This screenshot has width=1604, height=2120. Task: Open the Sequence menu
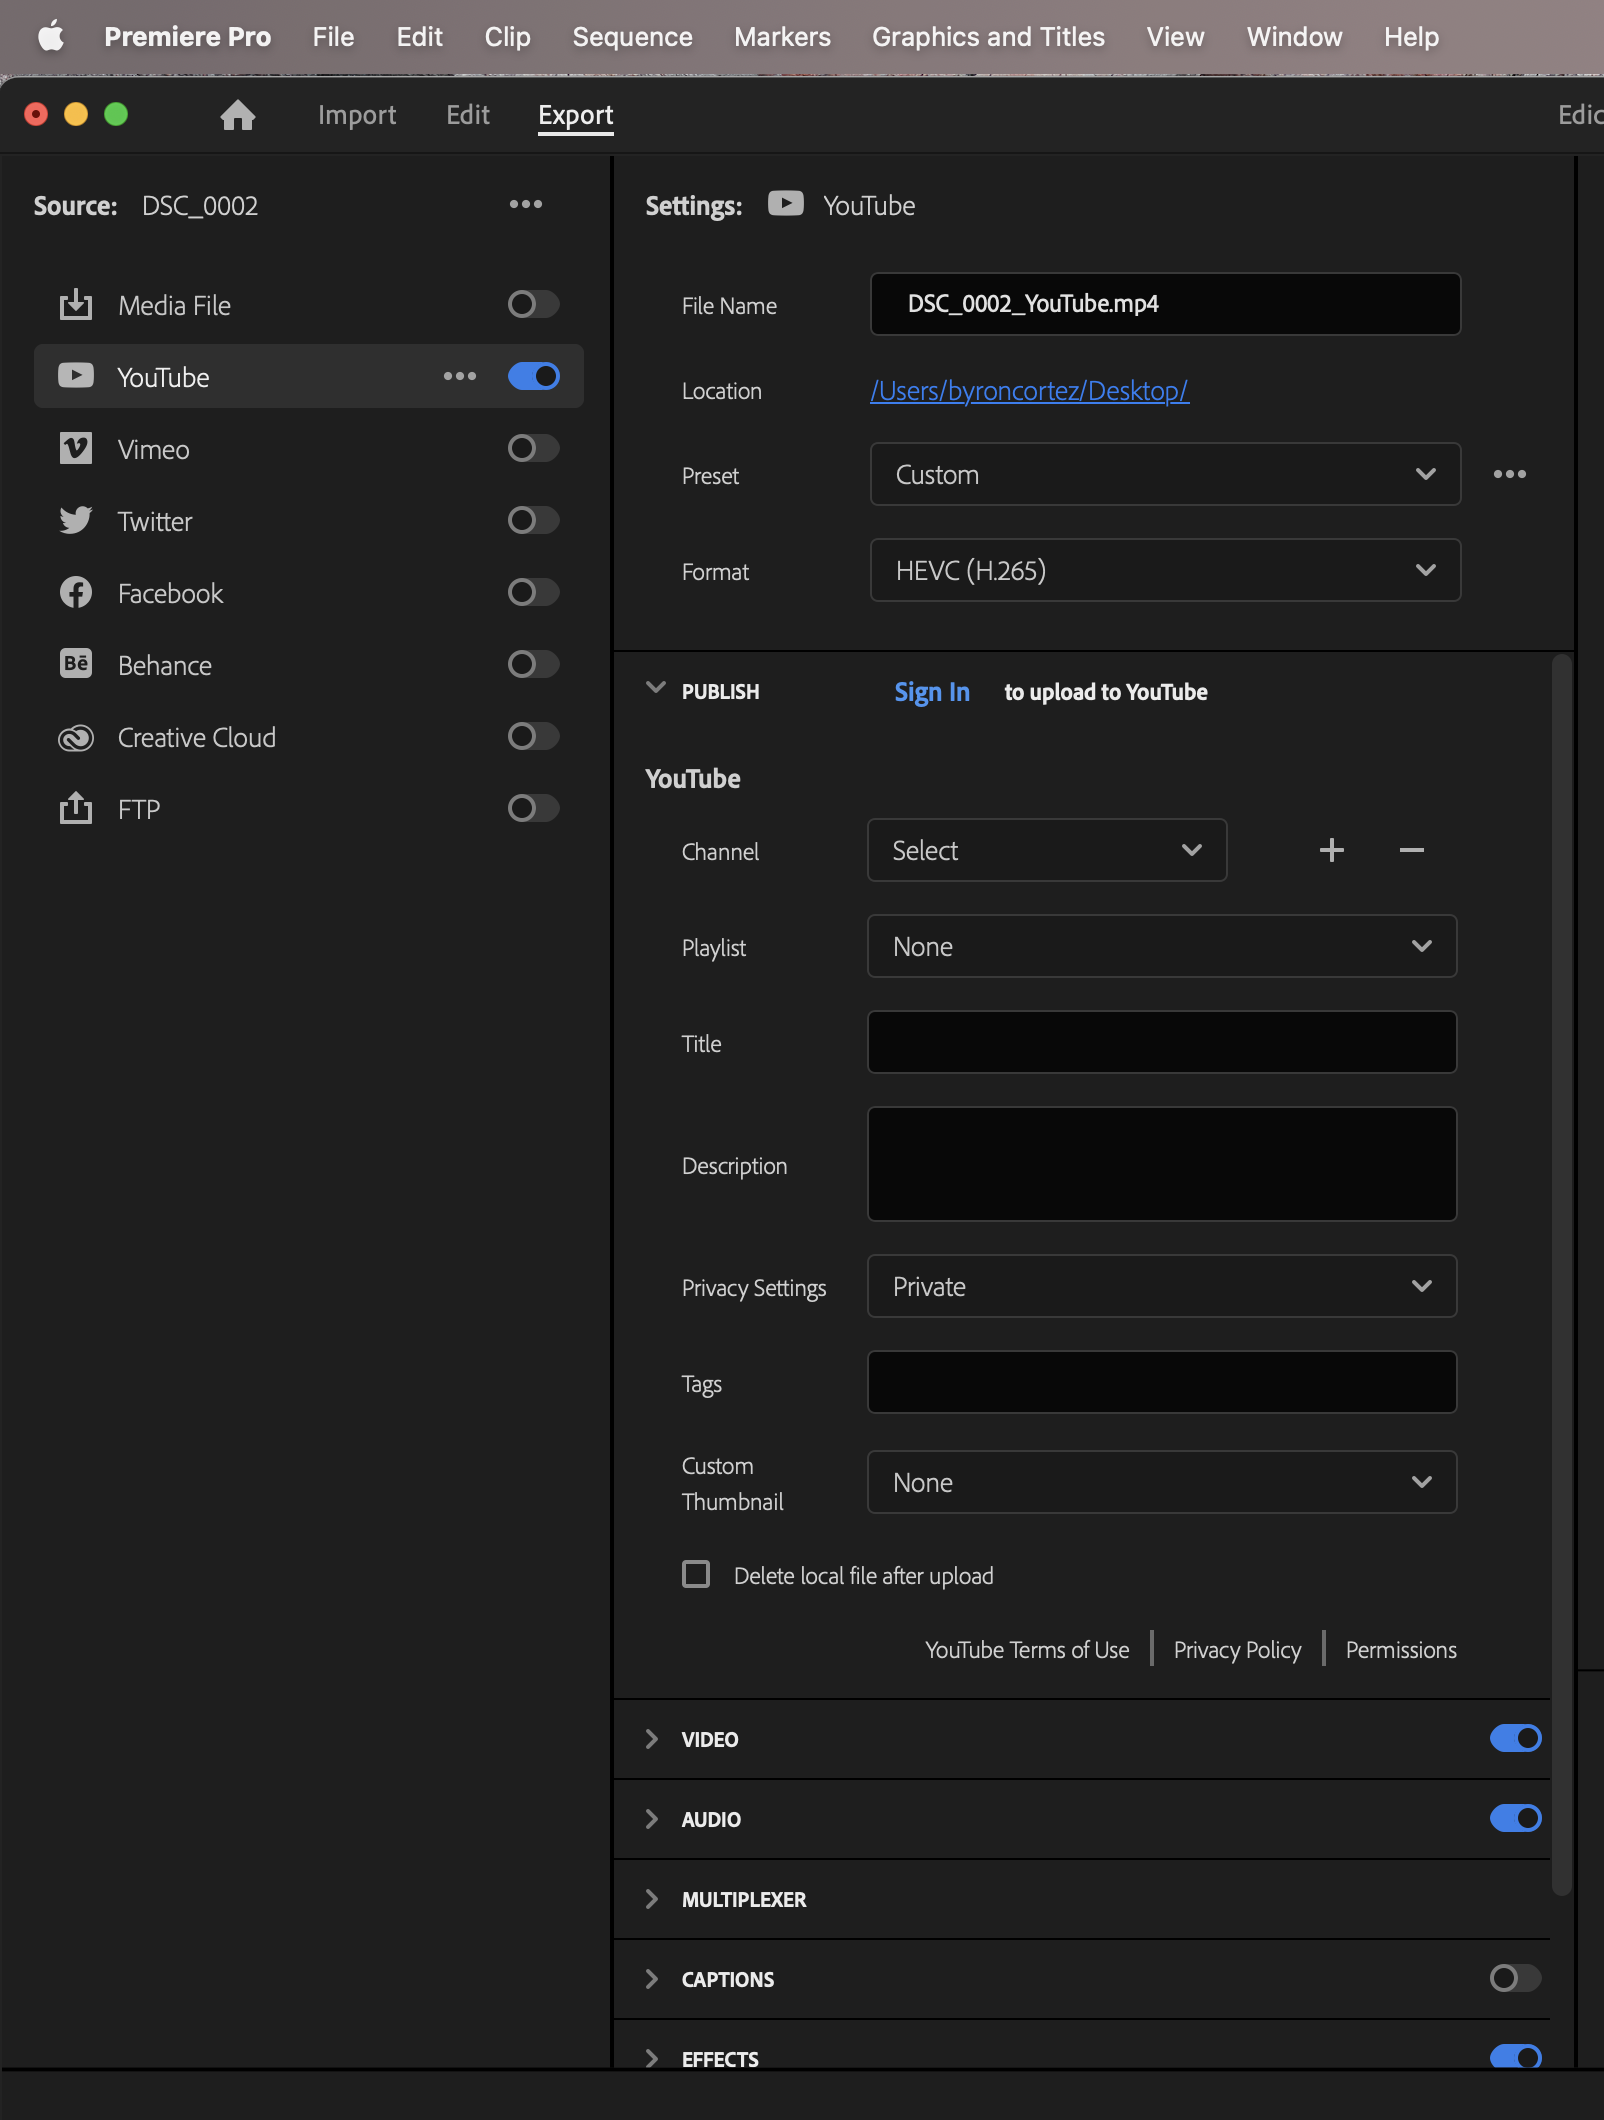tap(632, 37)
